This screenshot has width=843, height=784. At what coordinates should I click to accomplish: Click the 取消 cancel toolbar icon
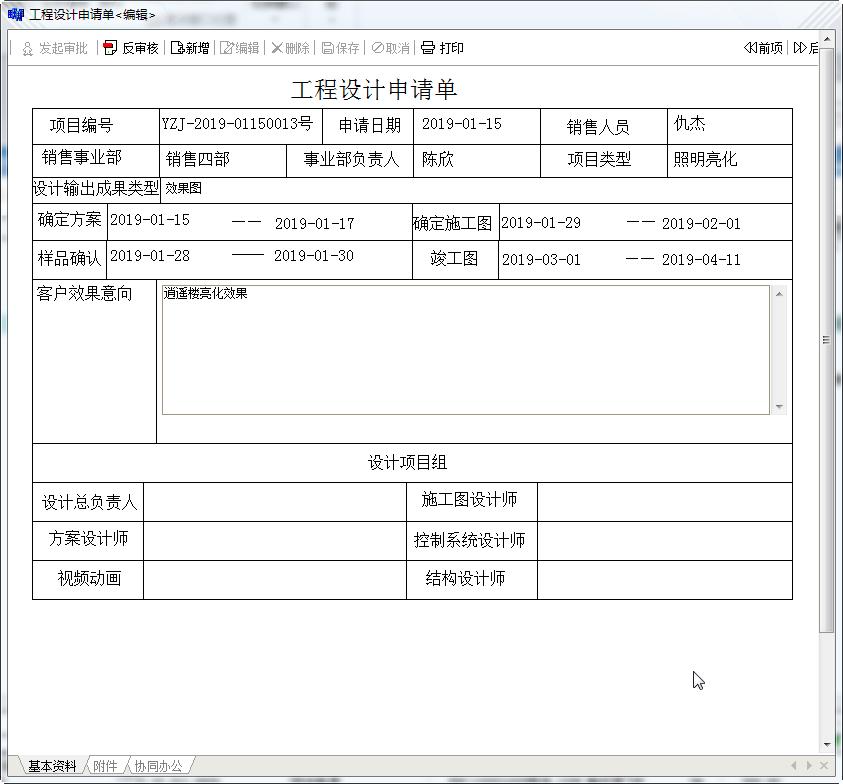390,48
